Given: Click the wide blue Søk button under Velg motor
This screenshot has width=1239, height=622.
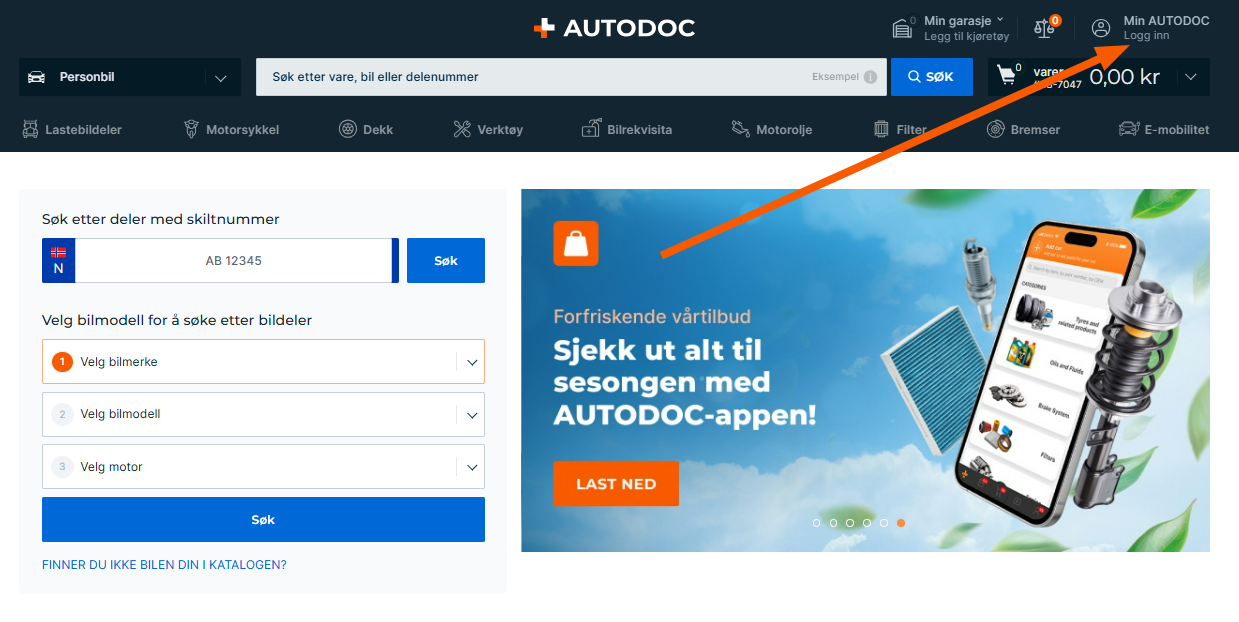Looking at the screenshot, I should click(x=263, y=520).
